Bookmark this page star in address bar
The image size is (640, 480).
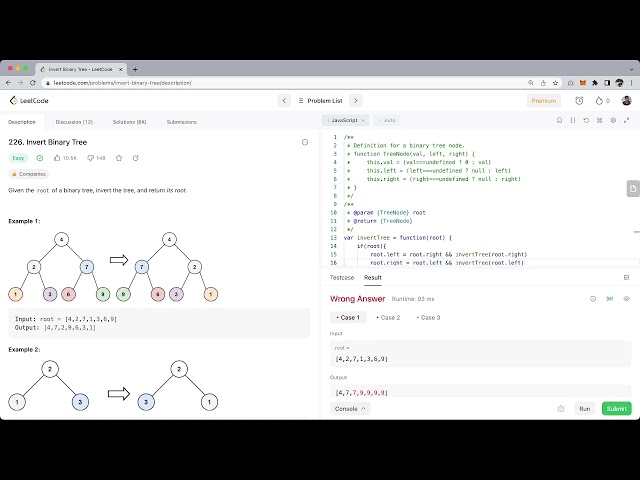click(555, 83)
